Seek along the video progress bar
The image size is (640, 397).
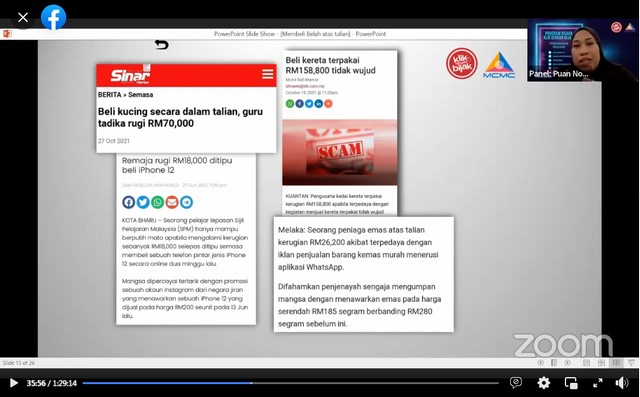point(291,383)
